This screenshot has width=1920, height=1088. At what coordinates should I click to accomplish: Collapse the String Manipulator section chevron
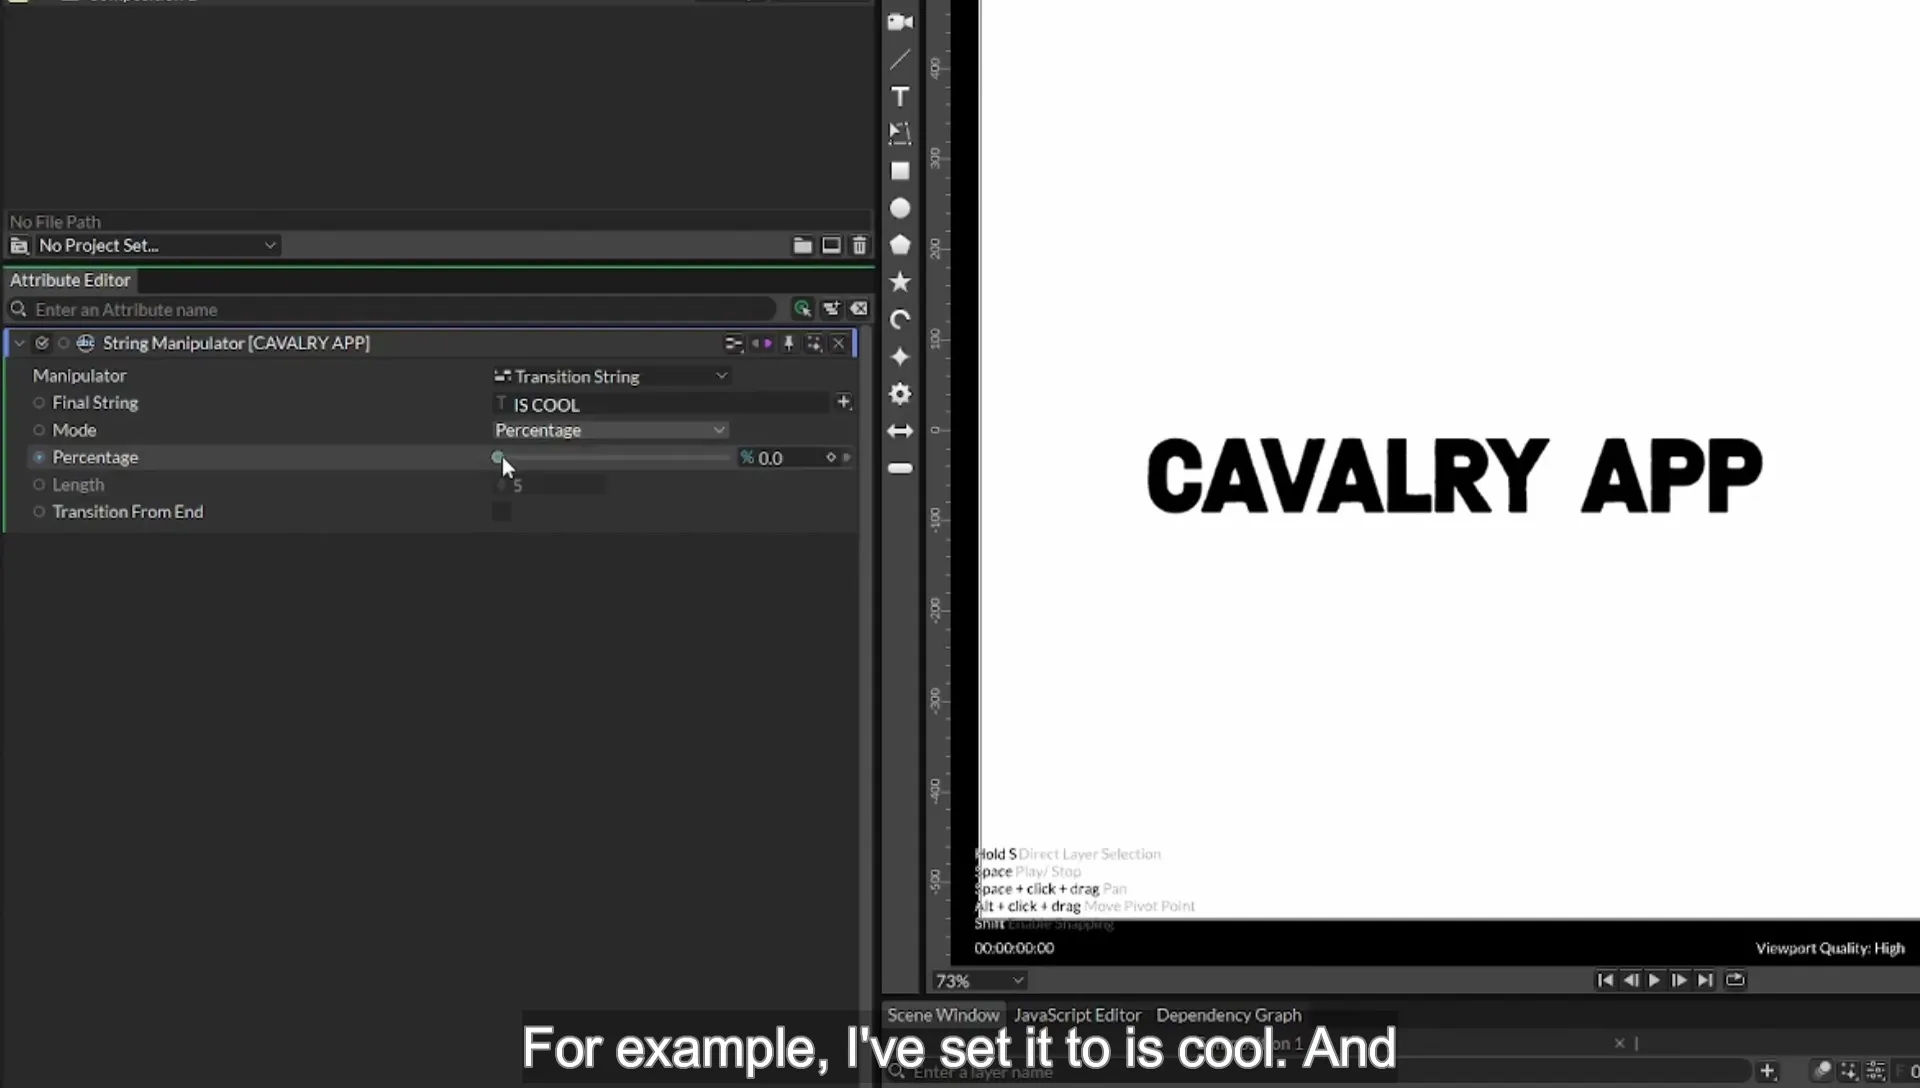pos(19,343)
